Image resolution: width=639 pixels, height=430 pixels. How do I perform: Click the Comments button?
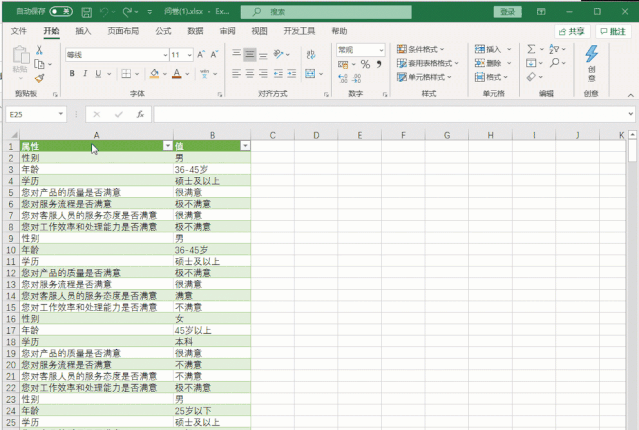(613, 31)
